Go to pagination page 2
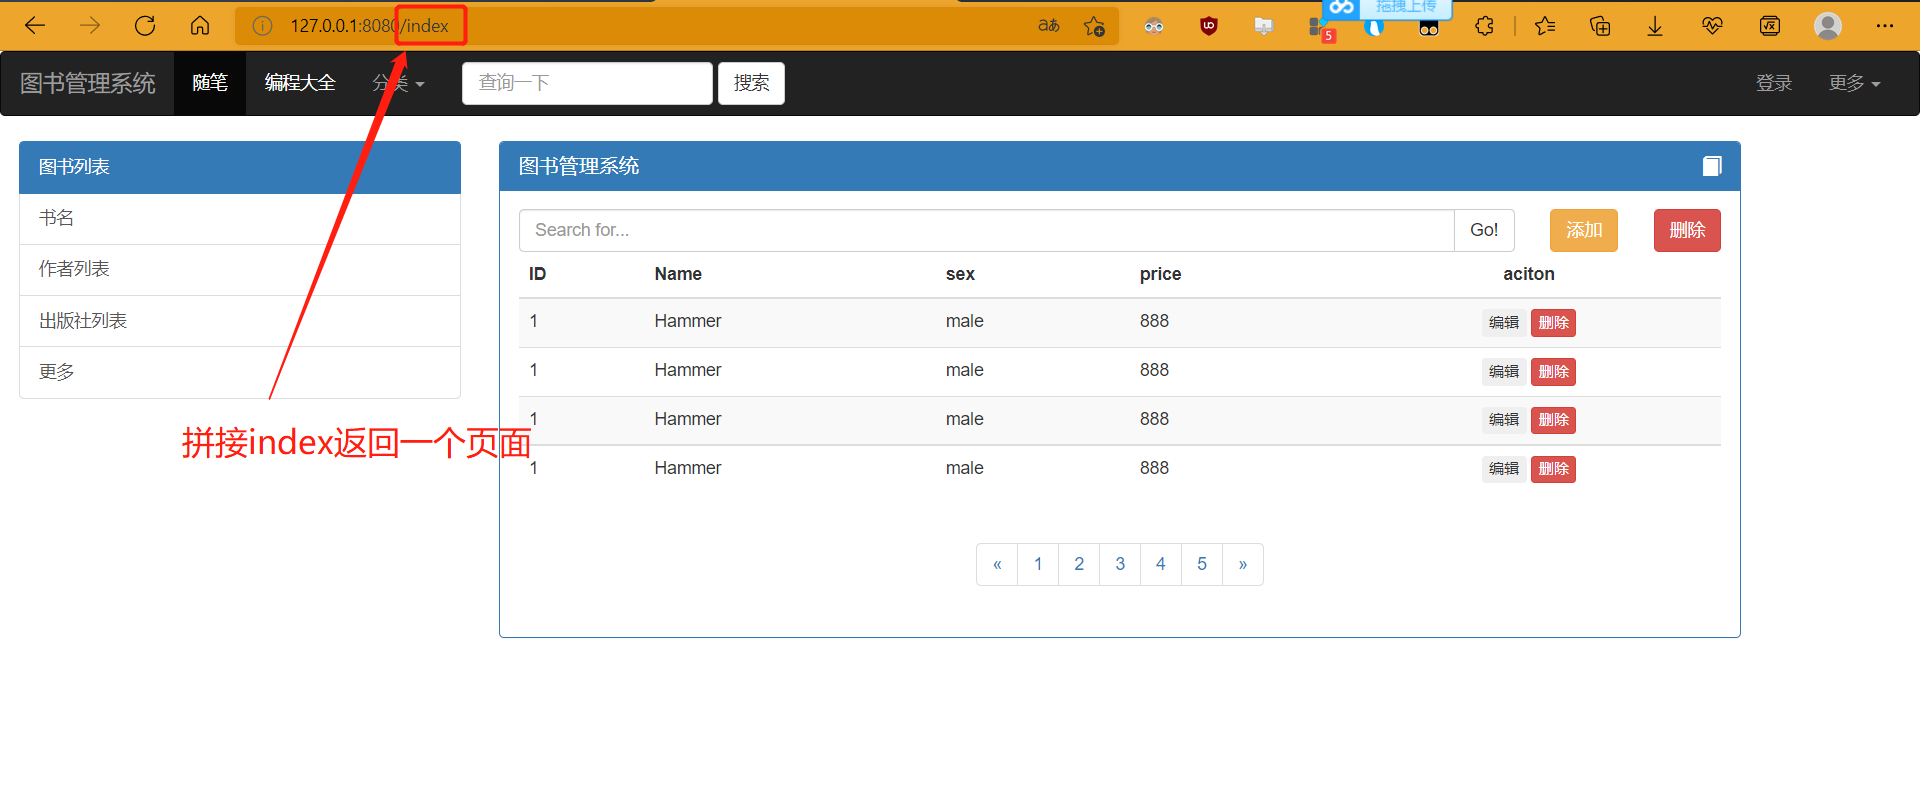Image resolution: width=1920 pixels, height=791 pixels. [1079, 564]
